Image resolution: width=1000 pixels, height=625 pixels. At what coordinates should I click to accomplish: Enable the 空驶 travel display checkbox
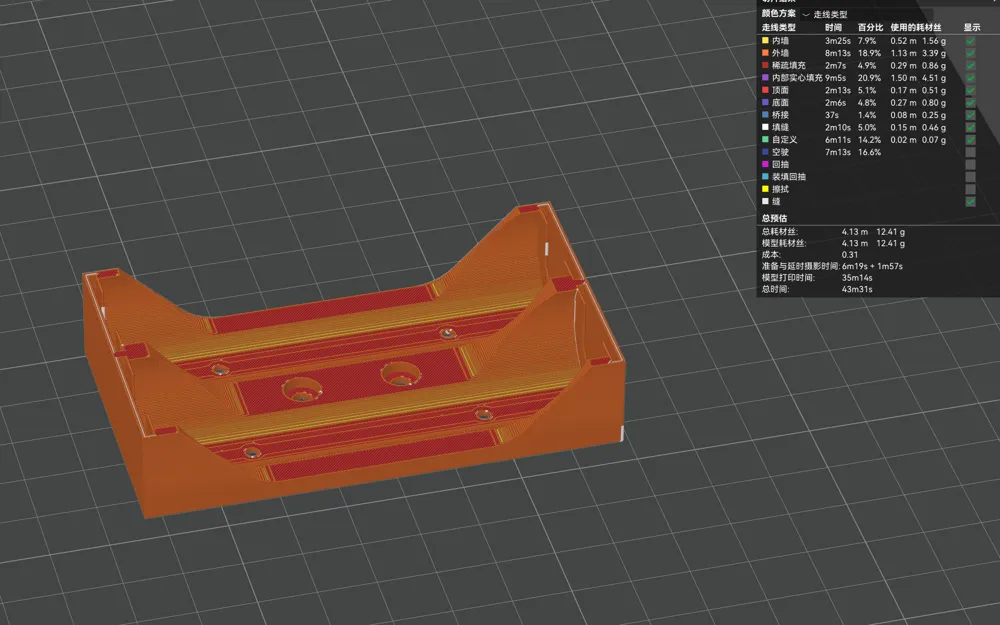(x=970, y=152)
